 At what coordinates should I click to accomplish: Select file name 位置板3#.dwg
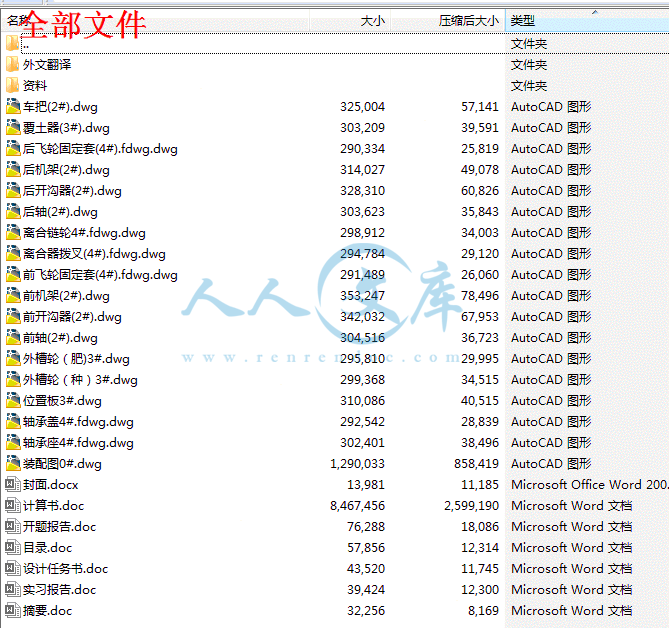pyautogui.click(x=62, y=401)
